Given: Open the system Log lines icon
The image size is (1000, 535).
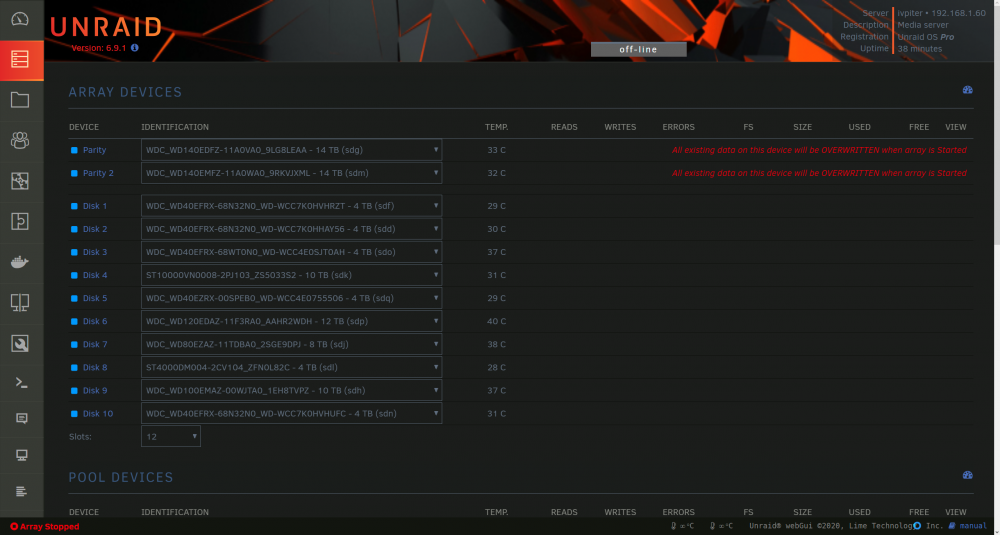Looking at the screenshot, I should [22, 491].
